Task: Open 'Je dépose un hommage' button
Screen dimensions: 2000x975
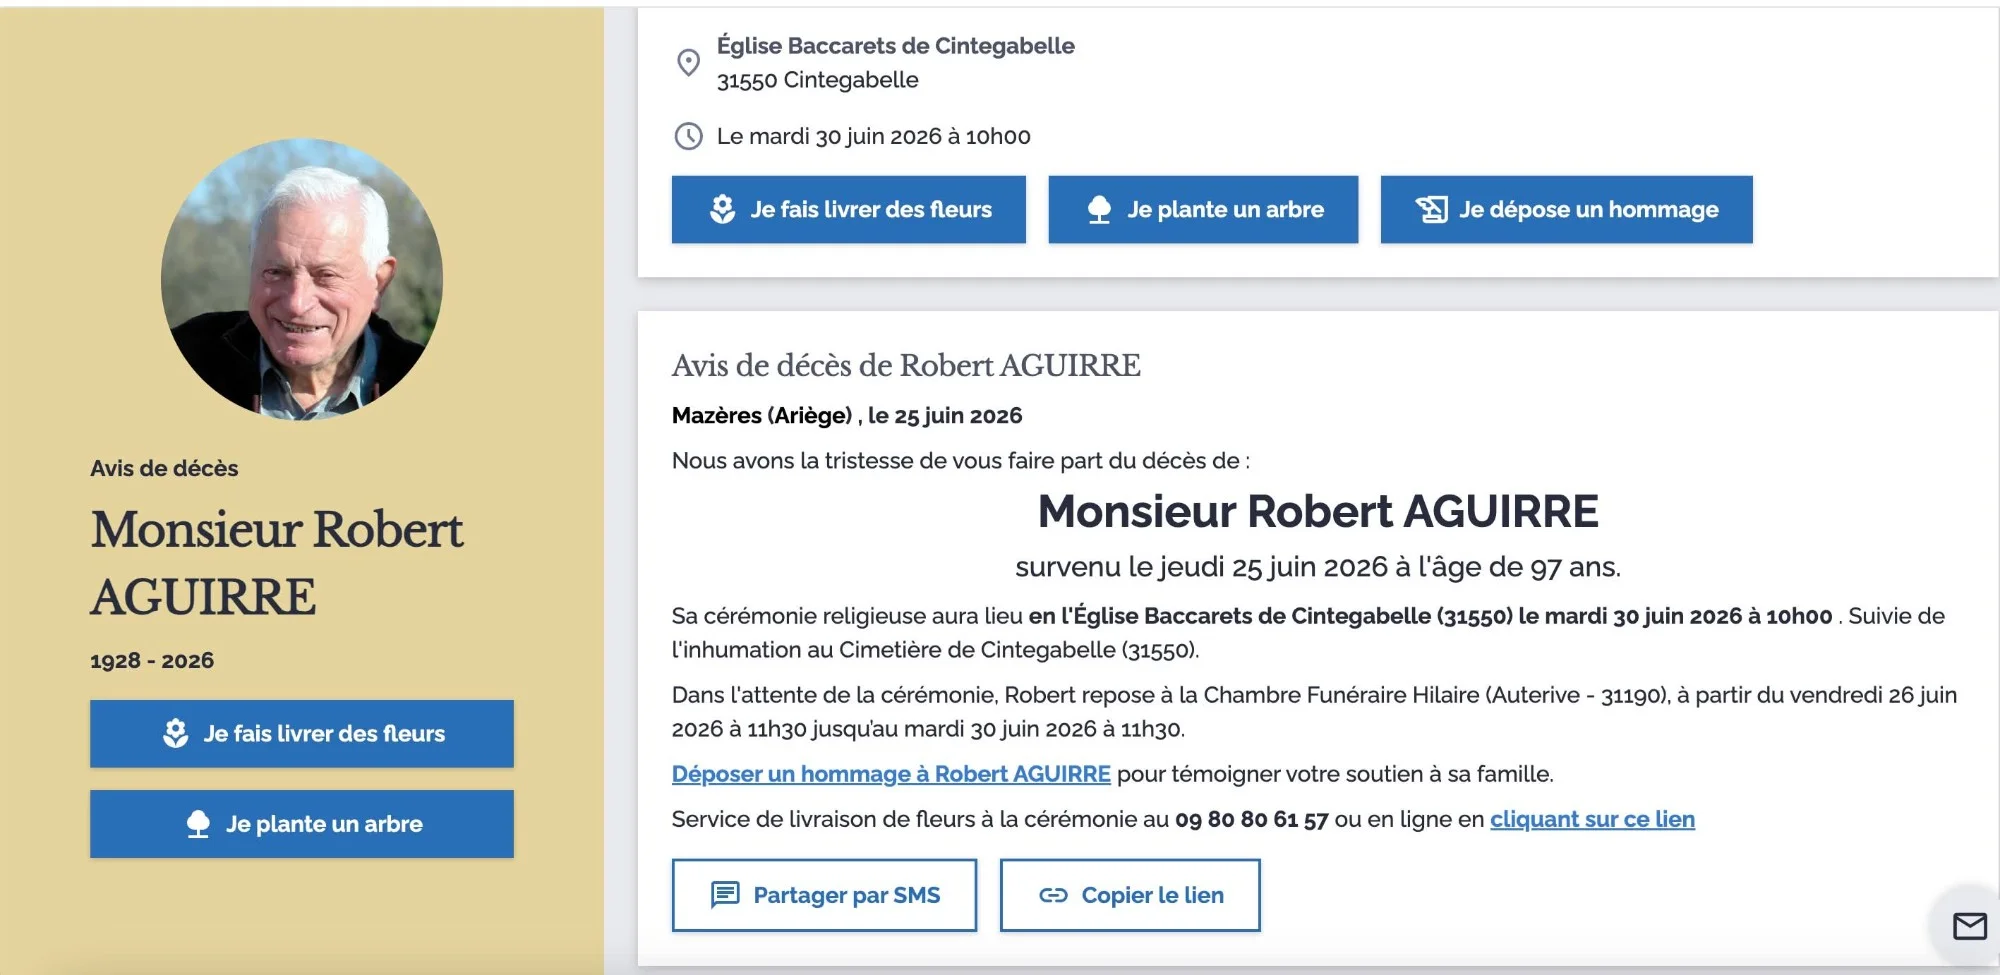Action: (x=1566, y=209)
